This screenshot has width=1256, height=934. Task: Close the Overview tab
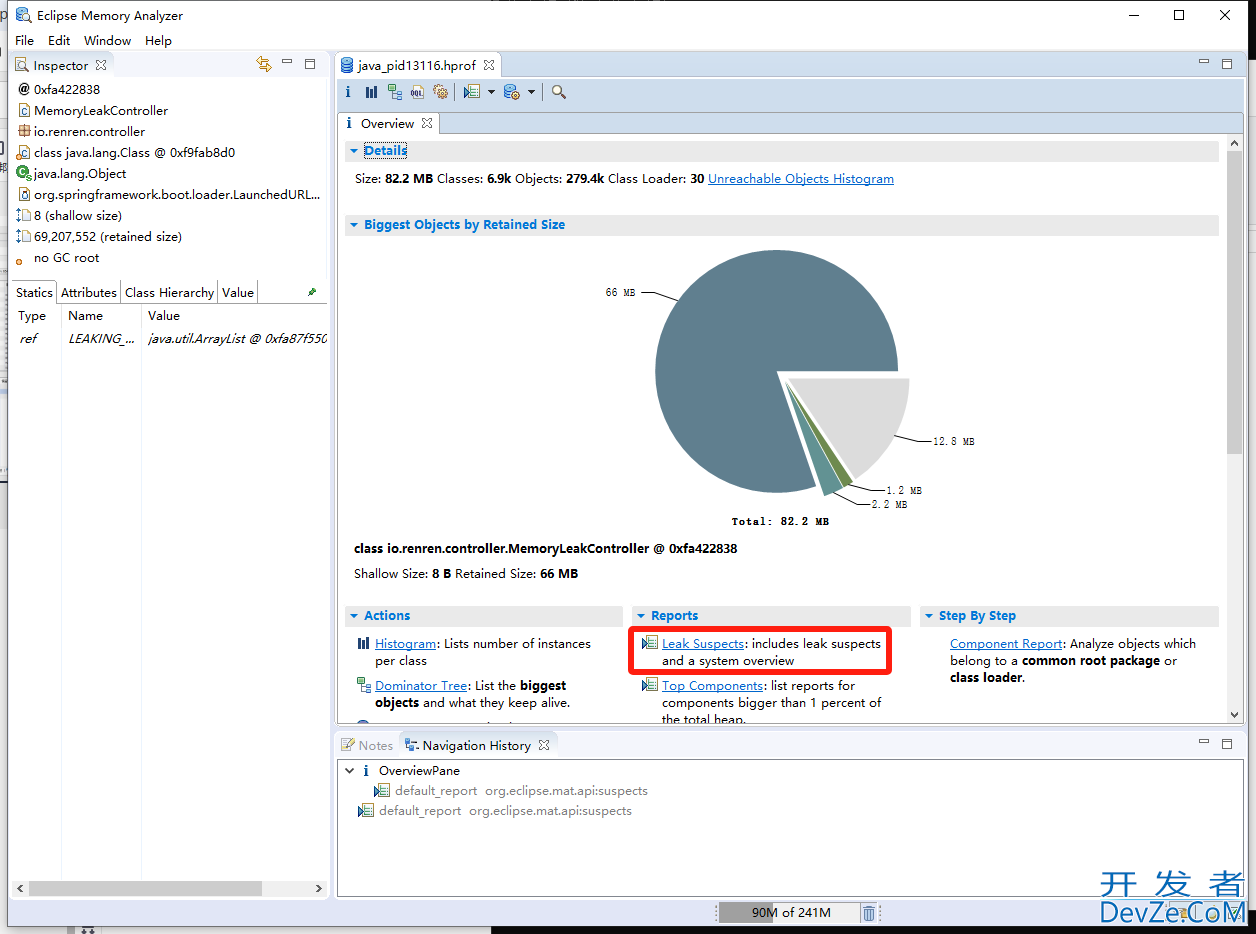coord(426,123)
